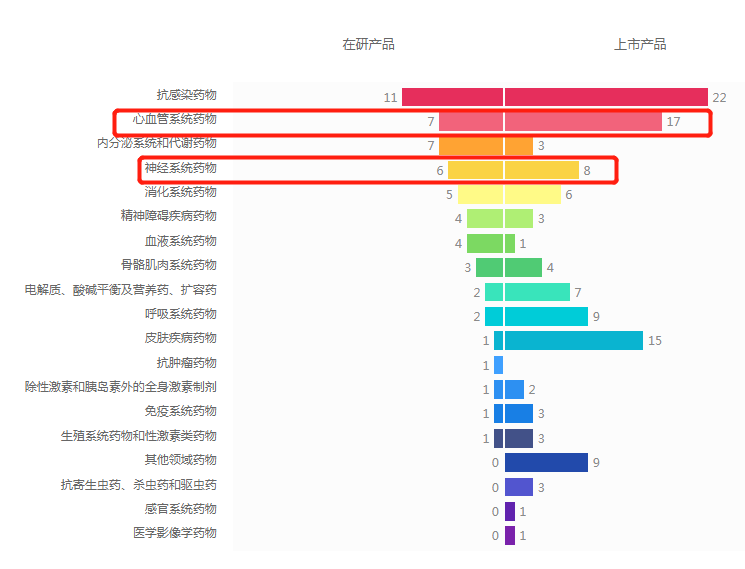The width and height of the screenshot is (745, 569).
Task: Select the 免疫系统药物 marketed bar showing 3
Action: point(519,413)
